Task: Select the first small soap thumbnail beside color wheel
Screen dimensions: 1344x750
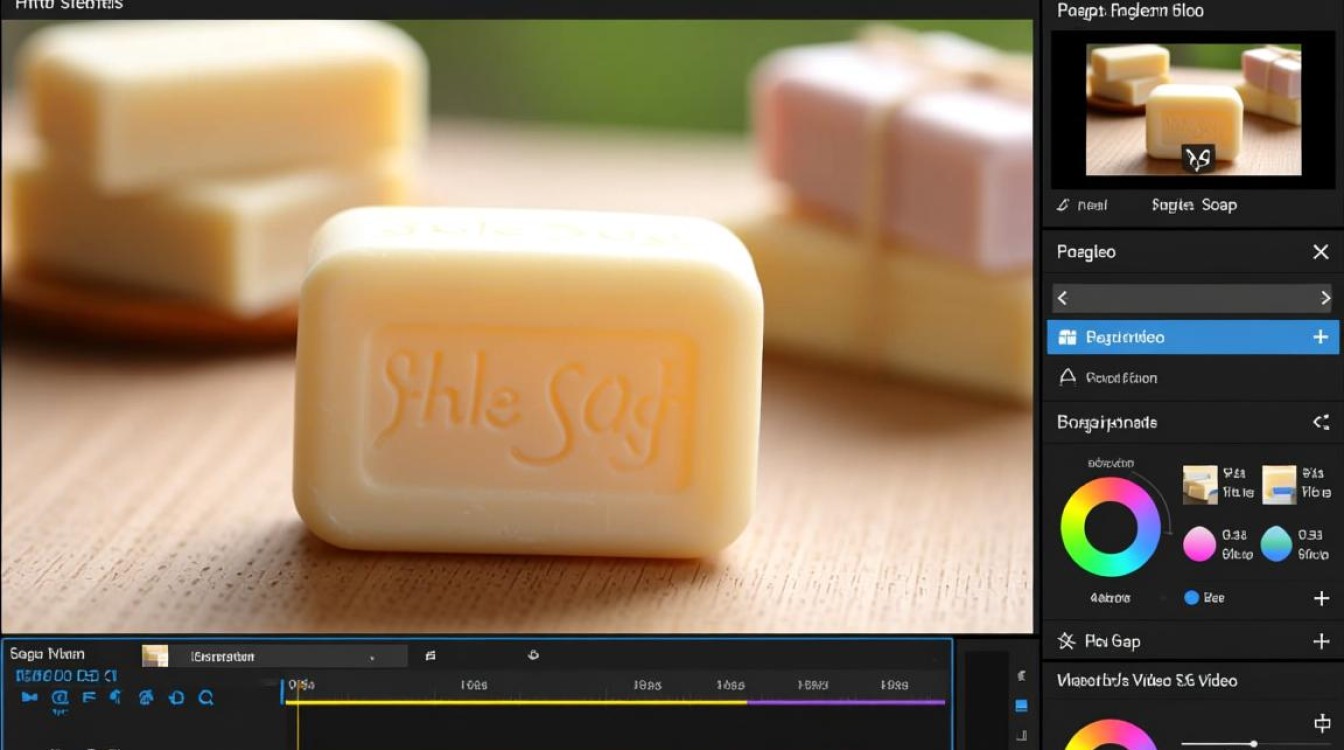Action: (1200, 485)
